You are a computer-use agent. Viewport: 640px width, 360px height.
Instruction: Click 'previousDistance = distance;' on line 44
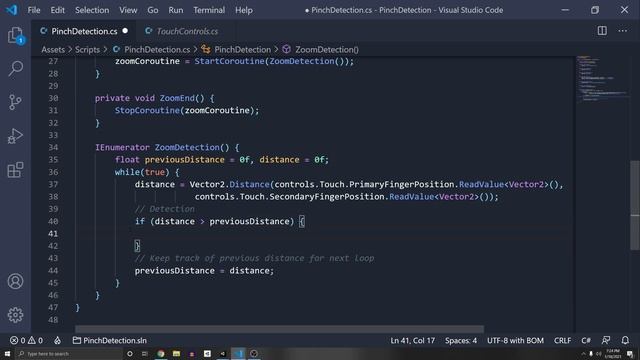(204, 271)
